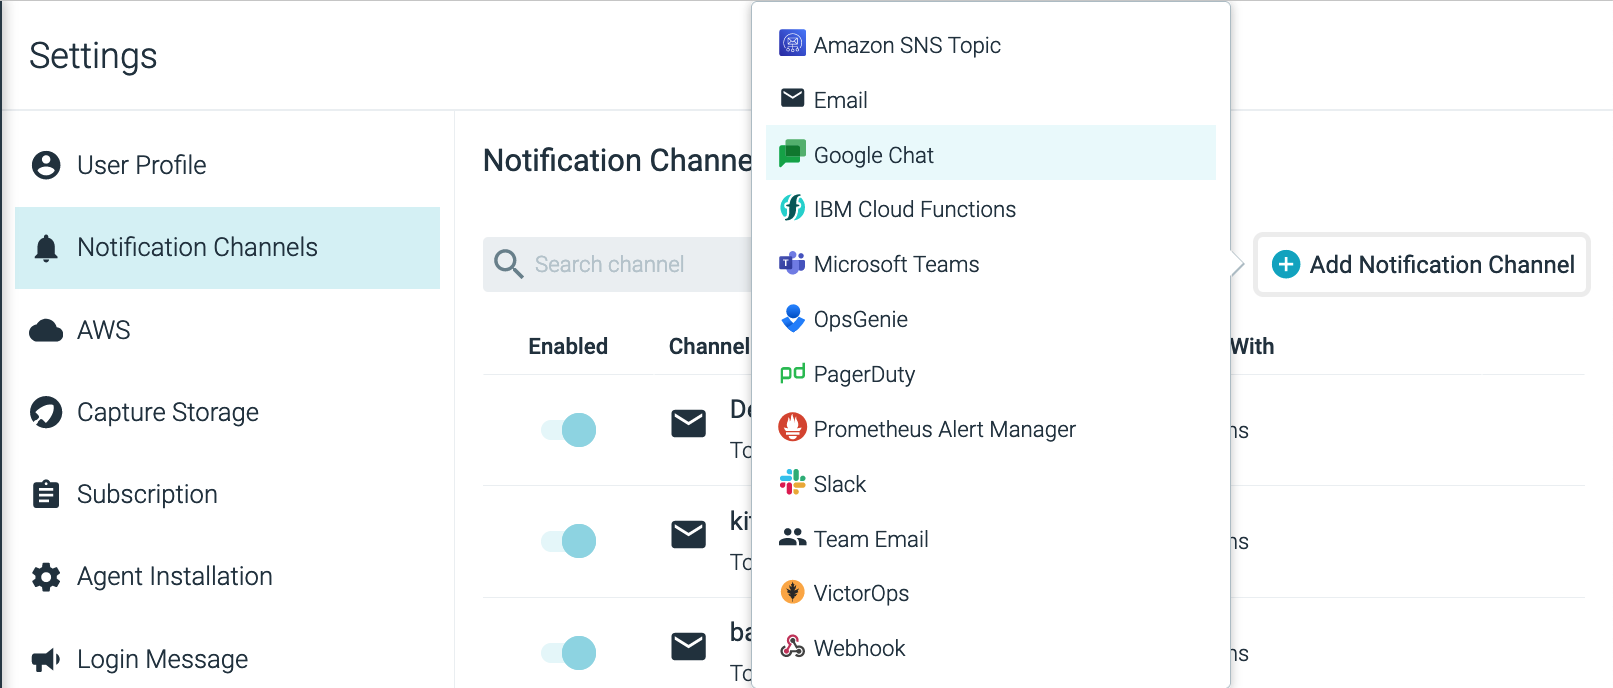Click the OpsGenie logo icon

tap(792, 318)
